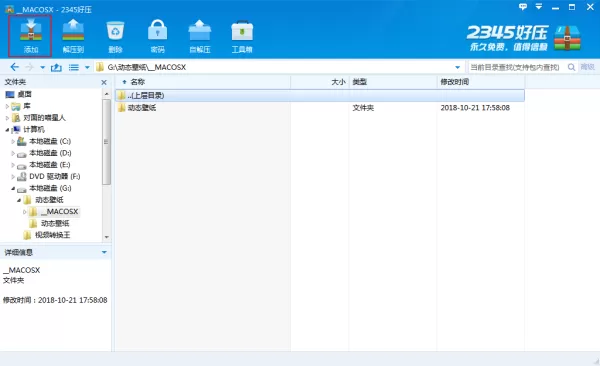
Task: Expand the _MACOSX tree node
Action: click(x=24, y=212)
